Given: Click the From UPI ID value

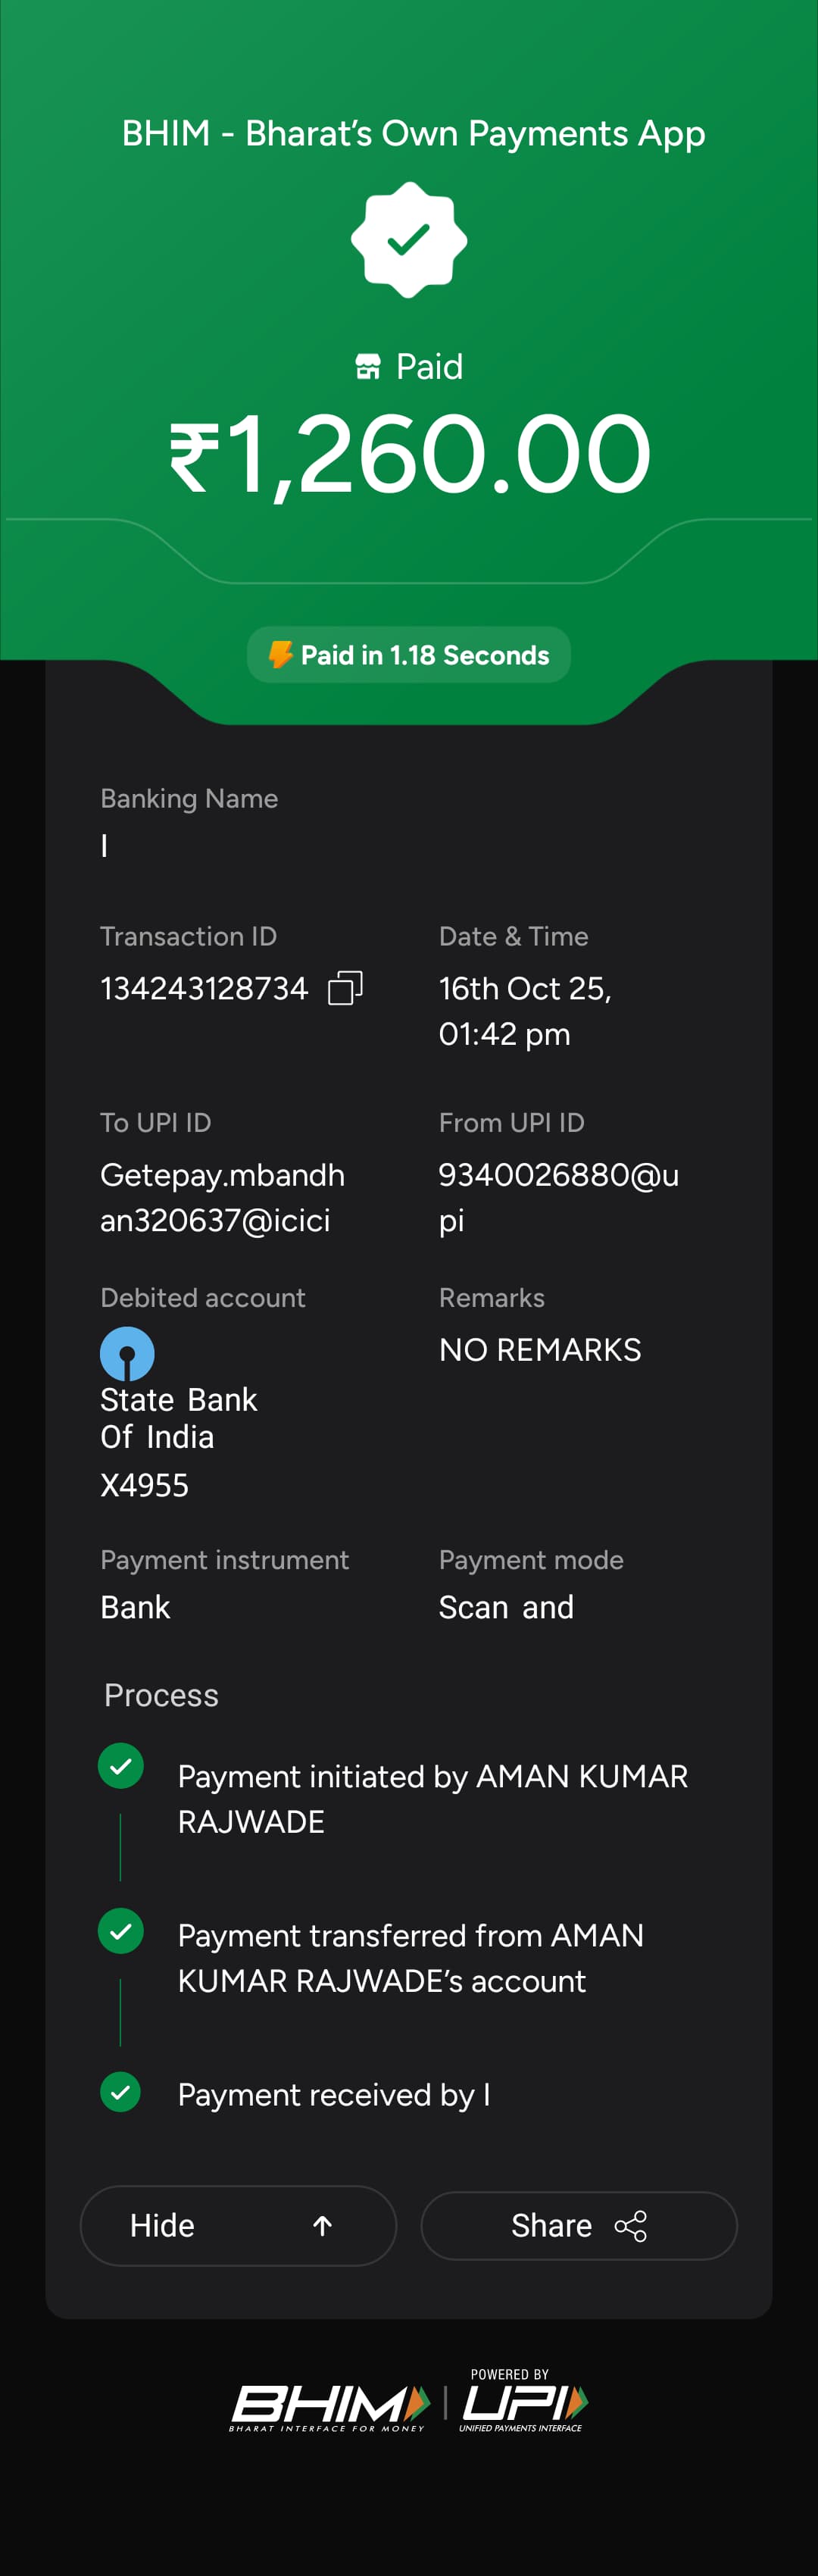Looking at the screenshot, I should [558, 1197].
